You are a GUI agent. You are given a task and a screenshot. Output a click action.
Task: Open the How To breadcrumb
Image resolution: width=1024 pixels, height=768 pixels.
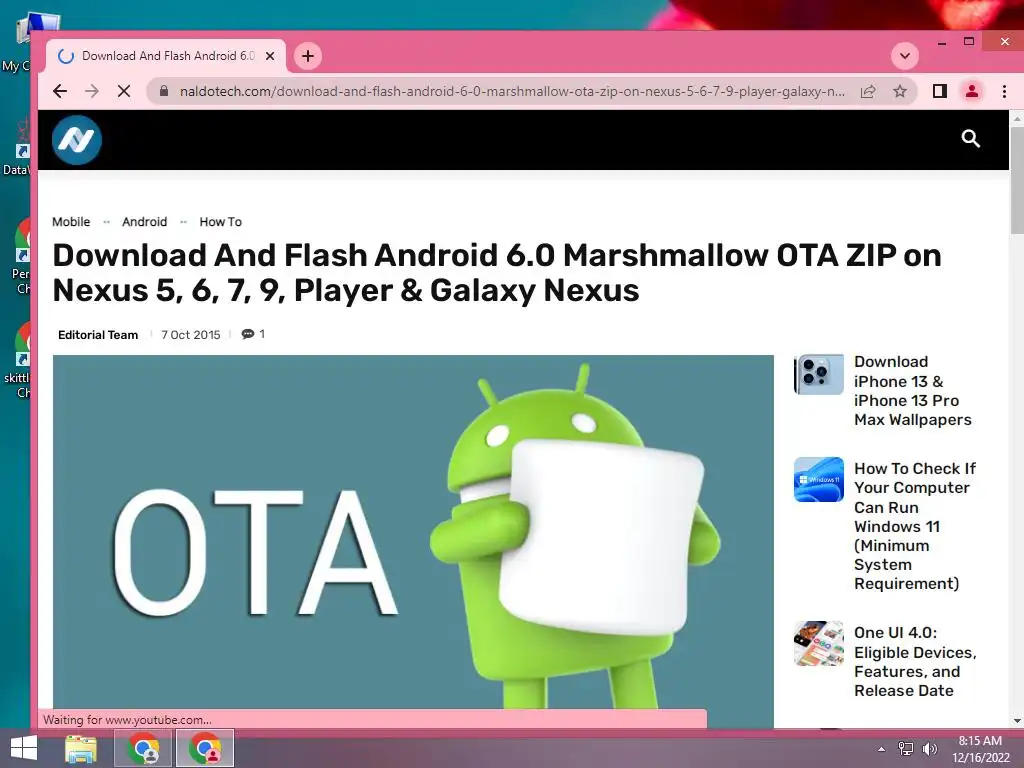[x=221, y=222]
